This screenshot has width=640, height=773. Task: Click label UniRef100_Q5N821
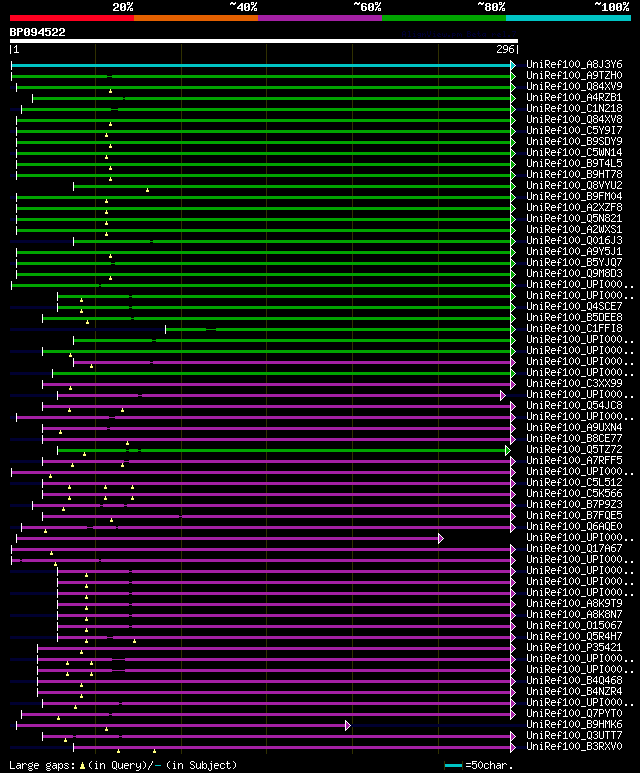click(574, 218)
